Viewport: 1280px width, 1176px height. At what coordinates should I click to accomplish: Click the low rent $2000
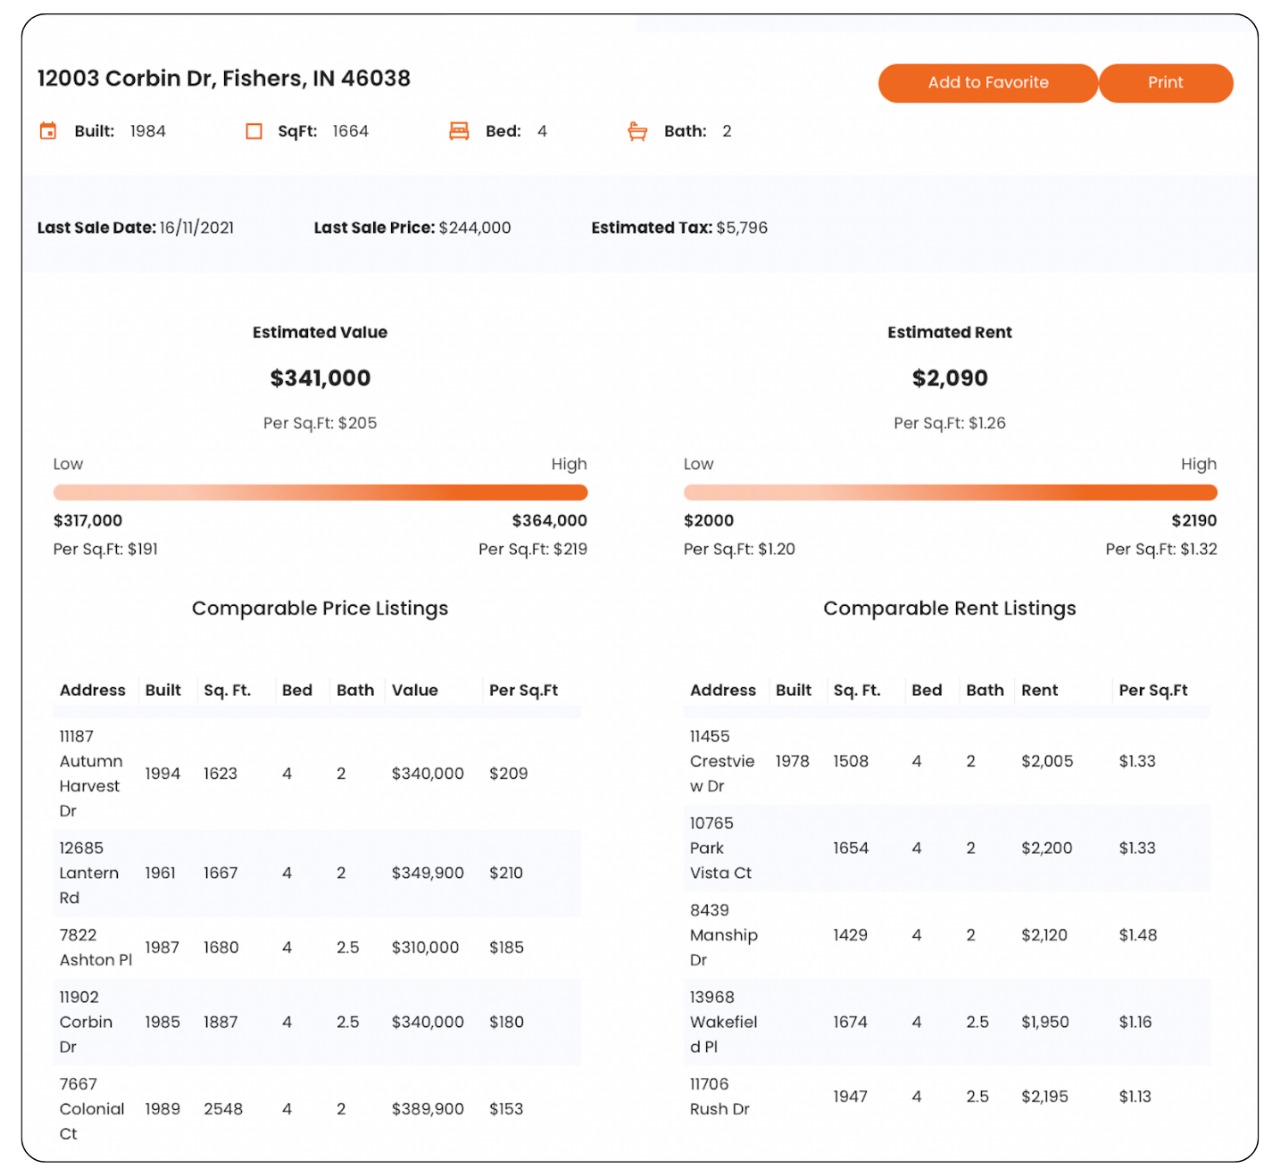pos(709,521)
